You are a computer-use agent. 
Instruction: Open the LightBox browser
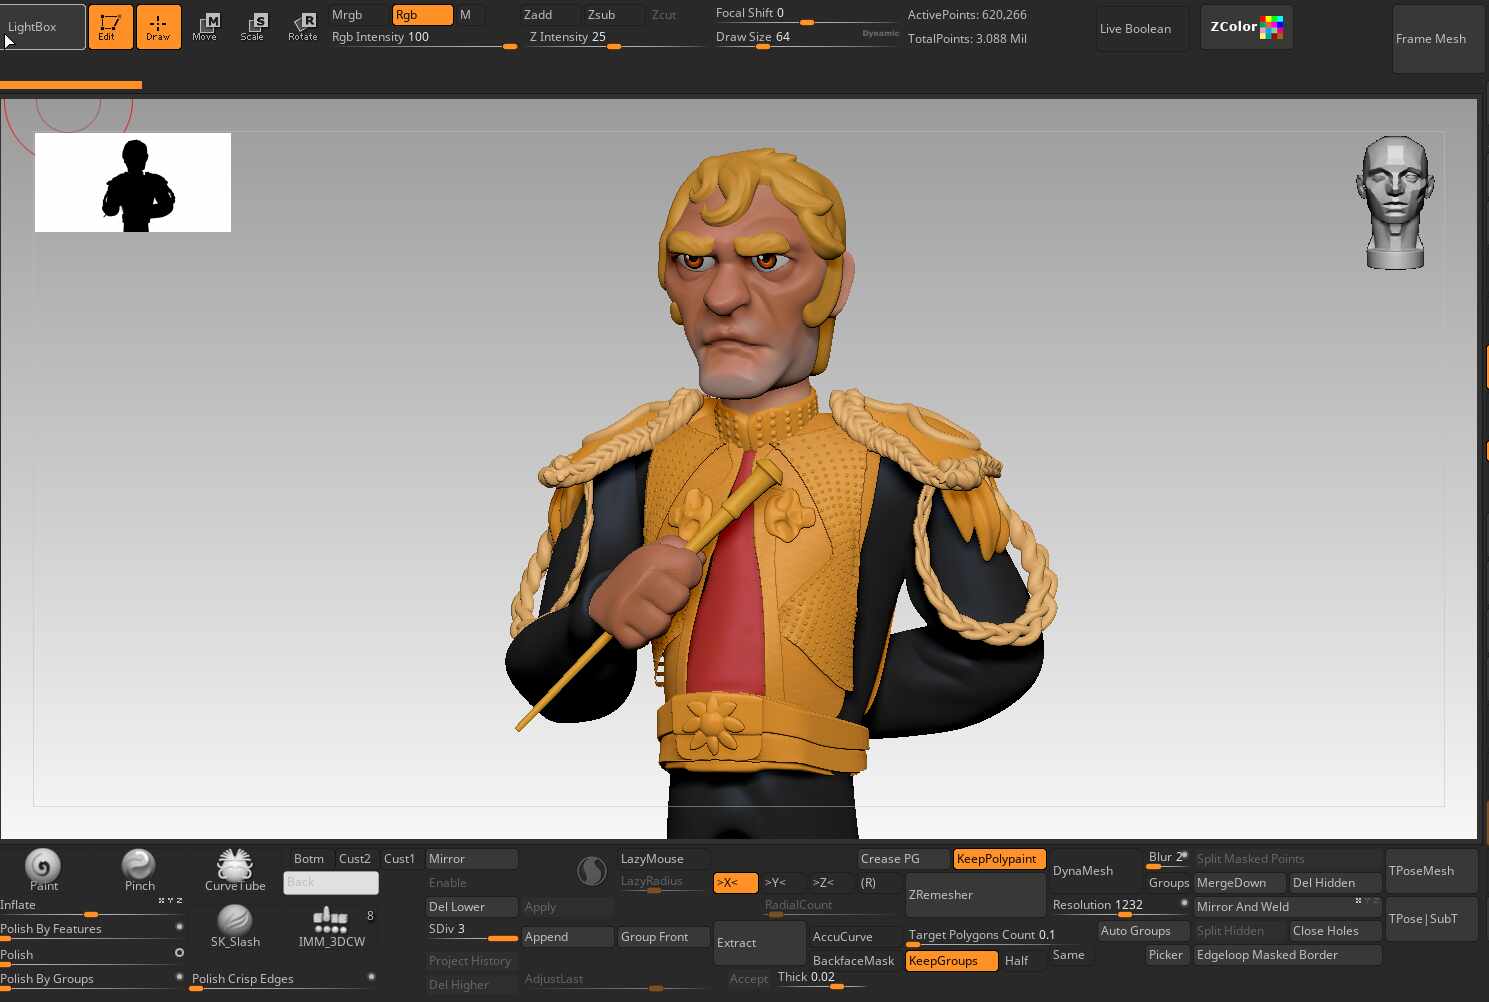[x=43, y=27]
